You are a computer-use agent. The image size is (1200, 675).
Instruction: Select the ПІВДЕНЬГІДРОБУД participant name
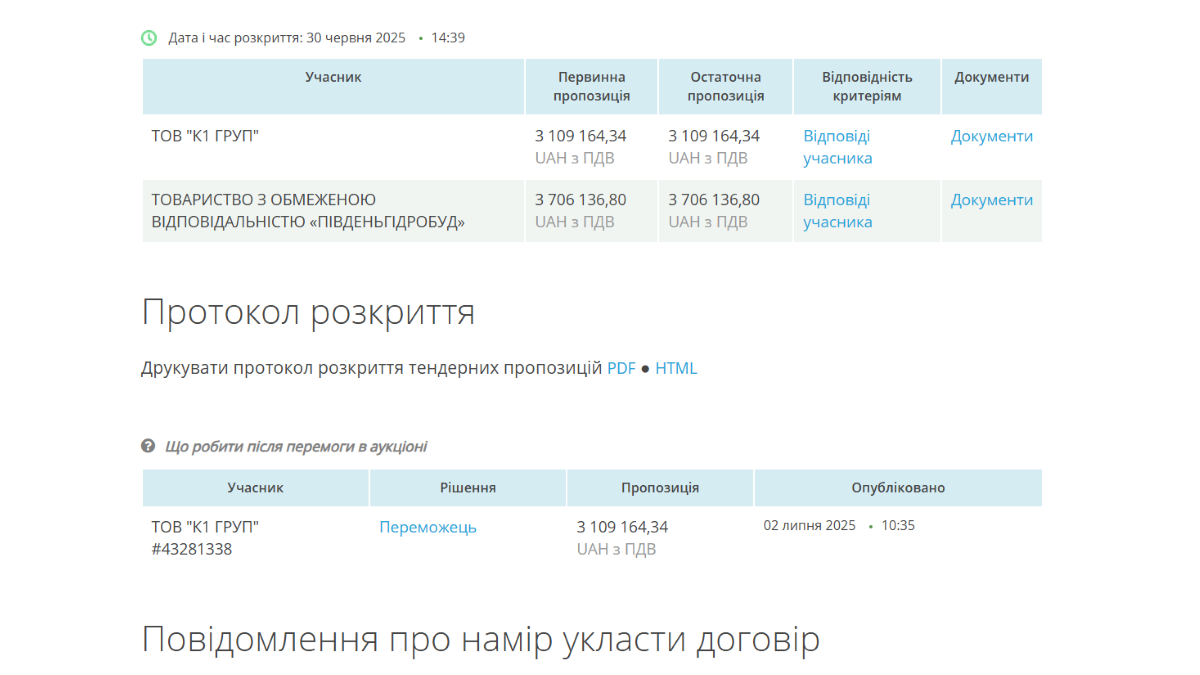point(308,211)
